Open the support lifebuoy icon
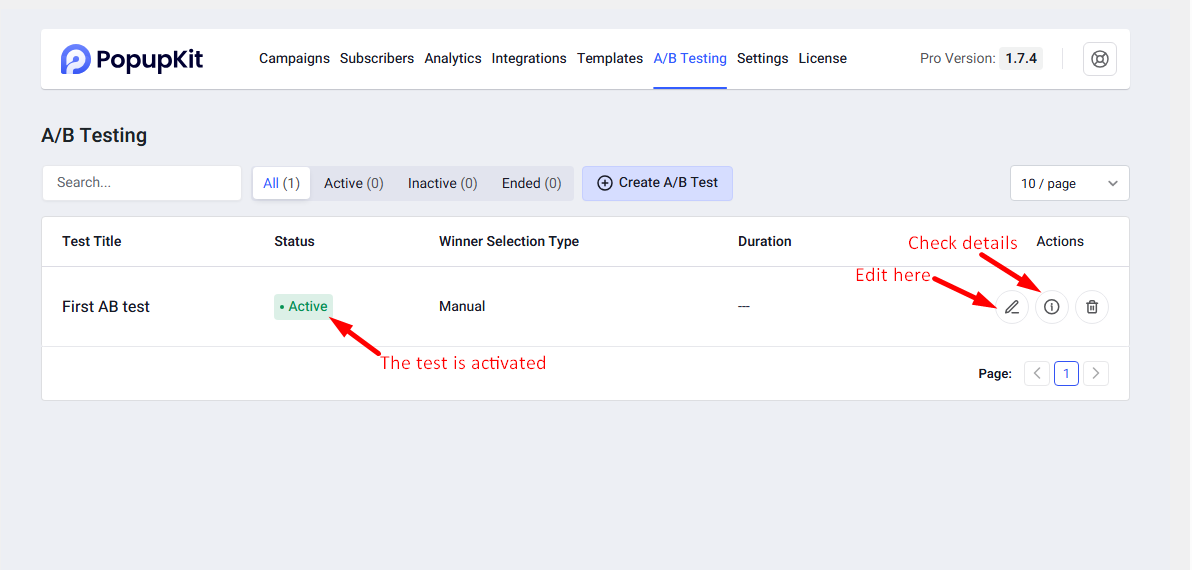Image resolution: width=1192 pixels, height=570 pixels. (1099, 59)
